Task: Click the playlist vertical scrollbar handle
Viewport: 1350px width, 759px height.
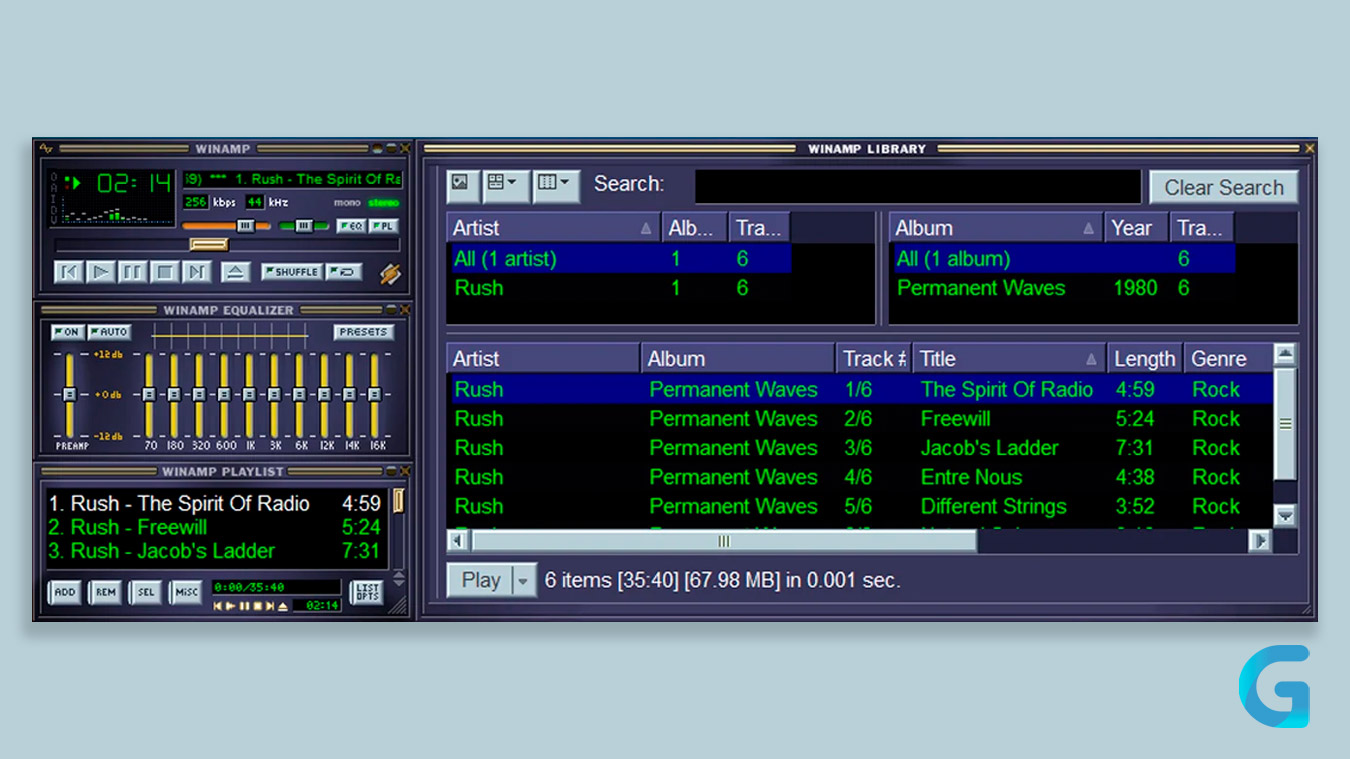Action: tap(398, 500)
